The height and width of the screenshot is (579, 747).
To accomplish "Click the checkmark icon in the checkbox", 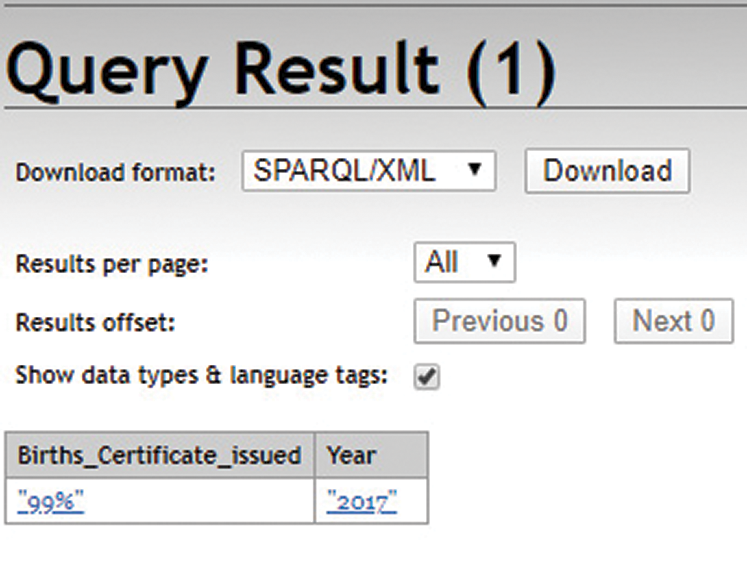I will [x=427, y=377].
